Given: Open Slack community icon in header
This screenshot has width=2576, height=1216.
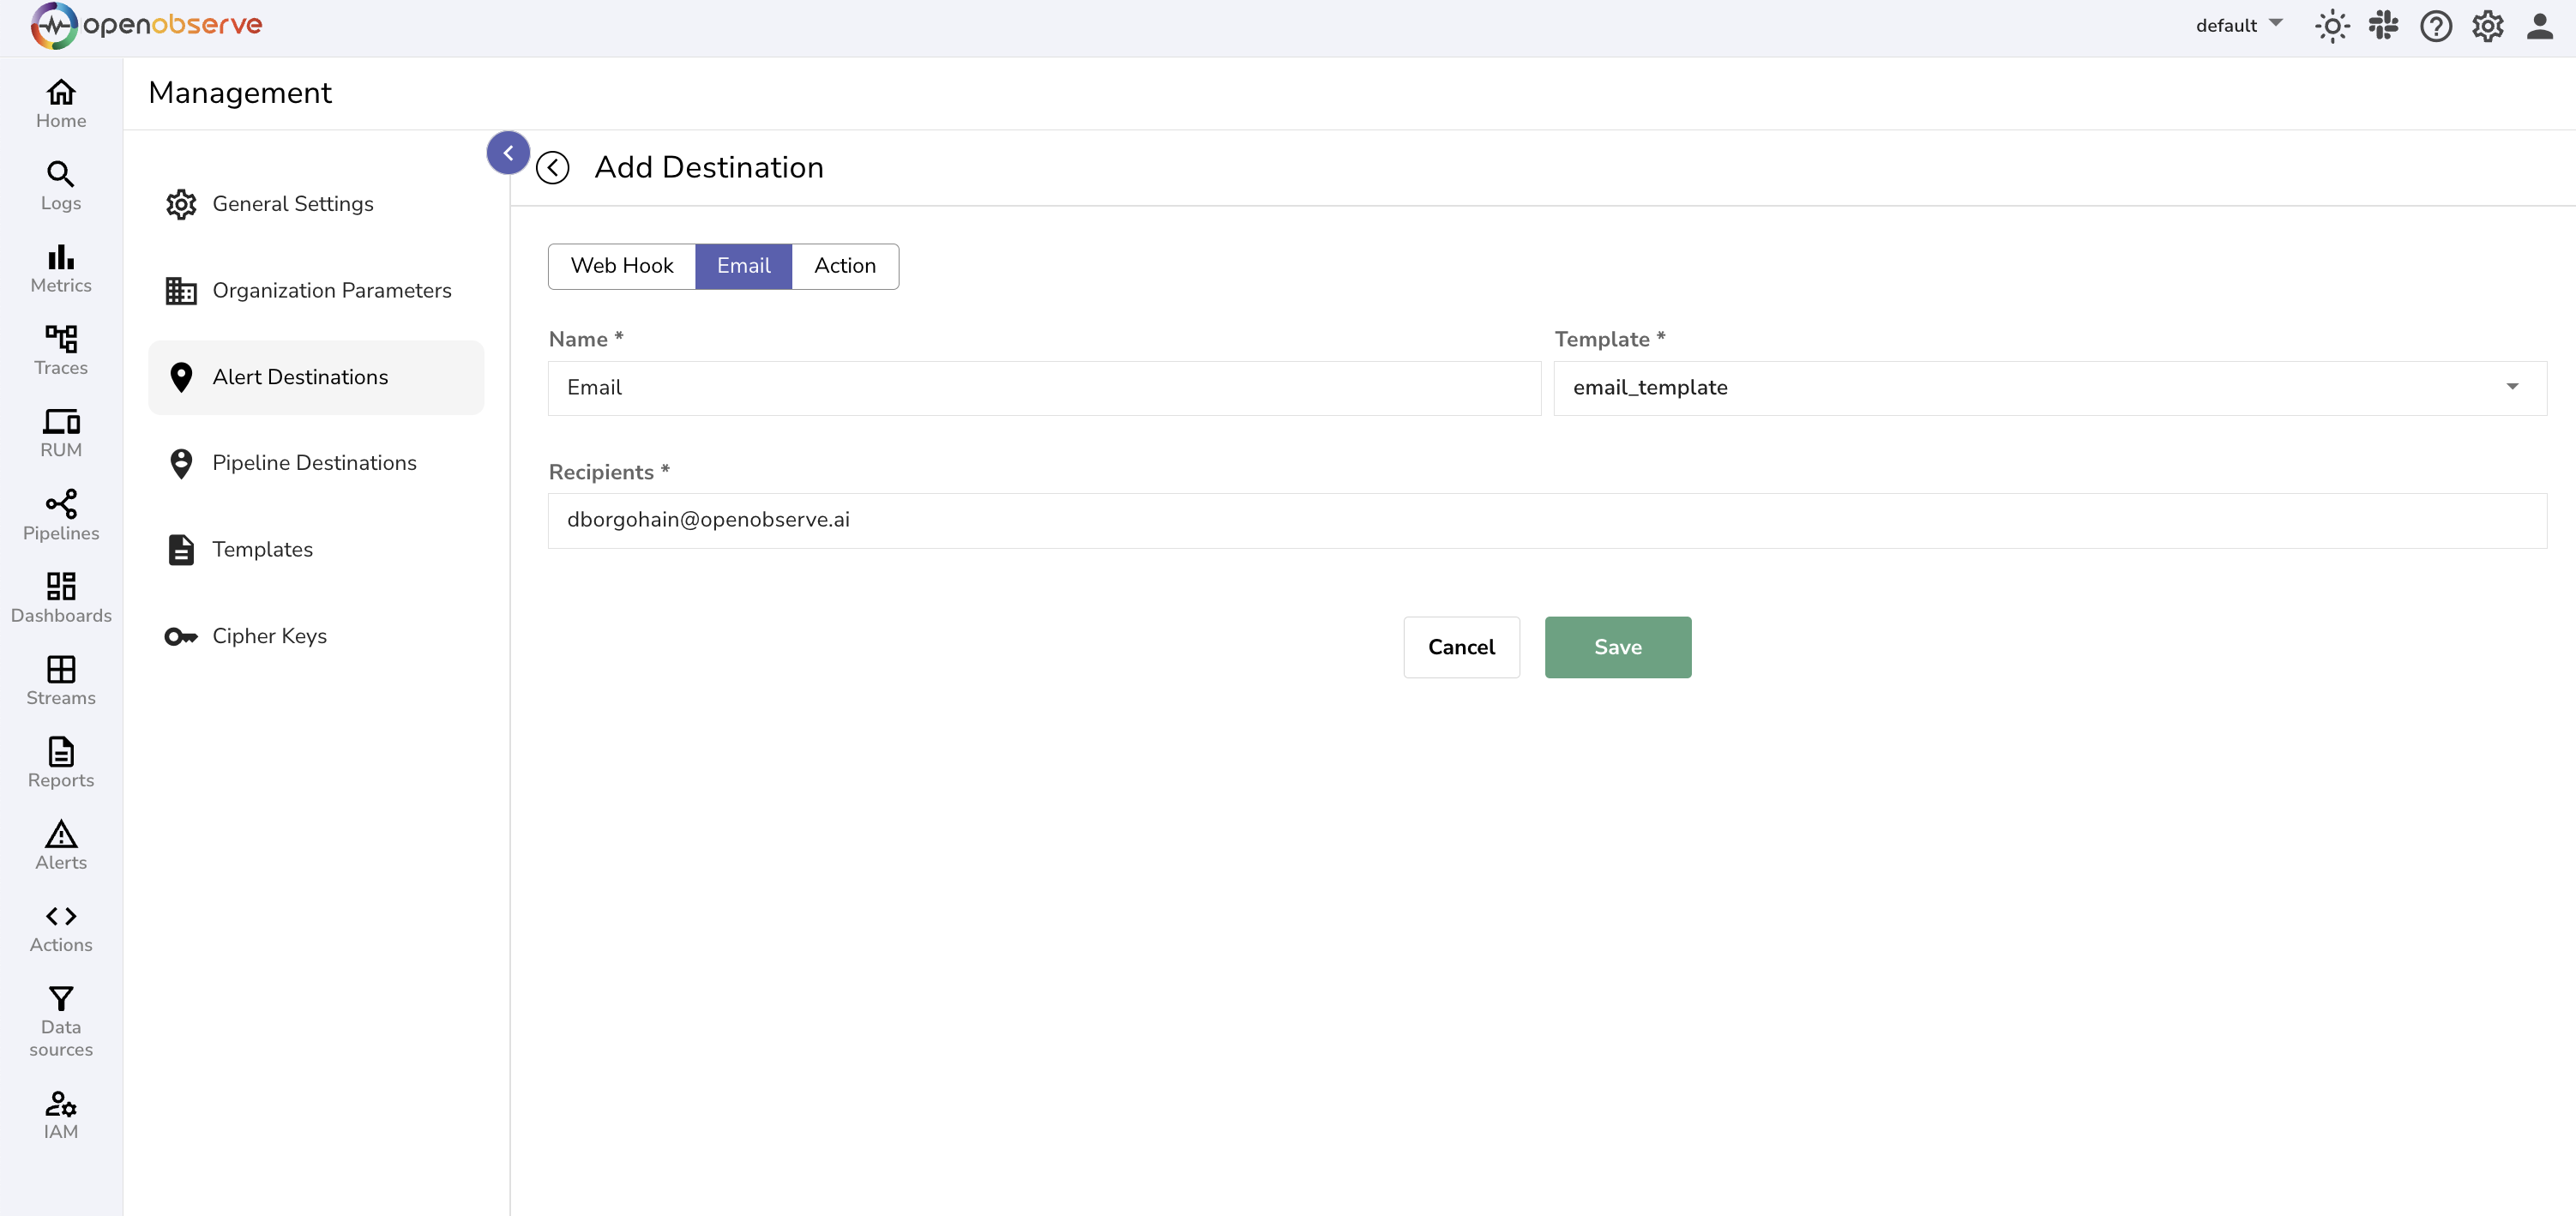Looking at the screenshot, I should 2384,26.
